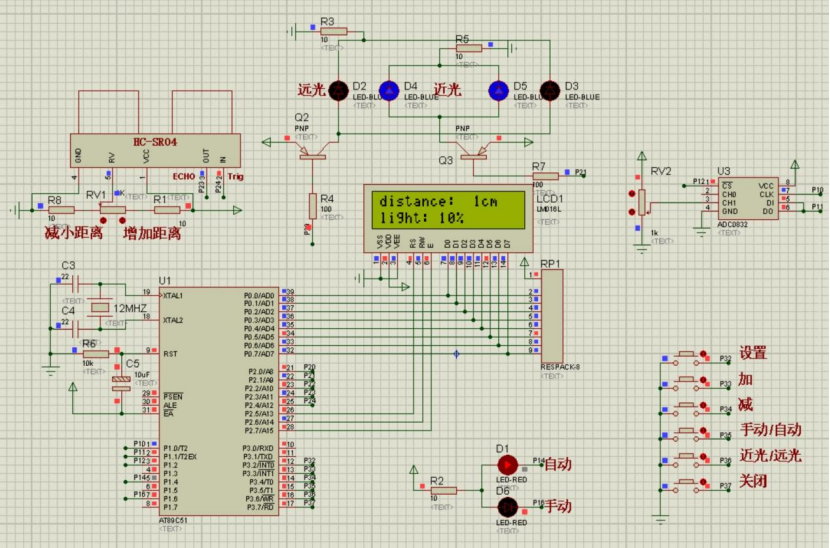Click the LCD1 reference label
Image resolution: width=830 pixels, height=548 pixels.
pyautogui.click(x=549, y=199)
